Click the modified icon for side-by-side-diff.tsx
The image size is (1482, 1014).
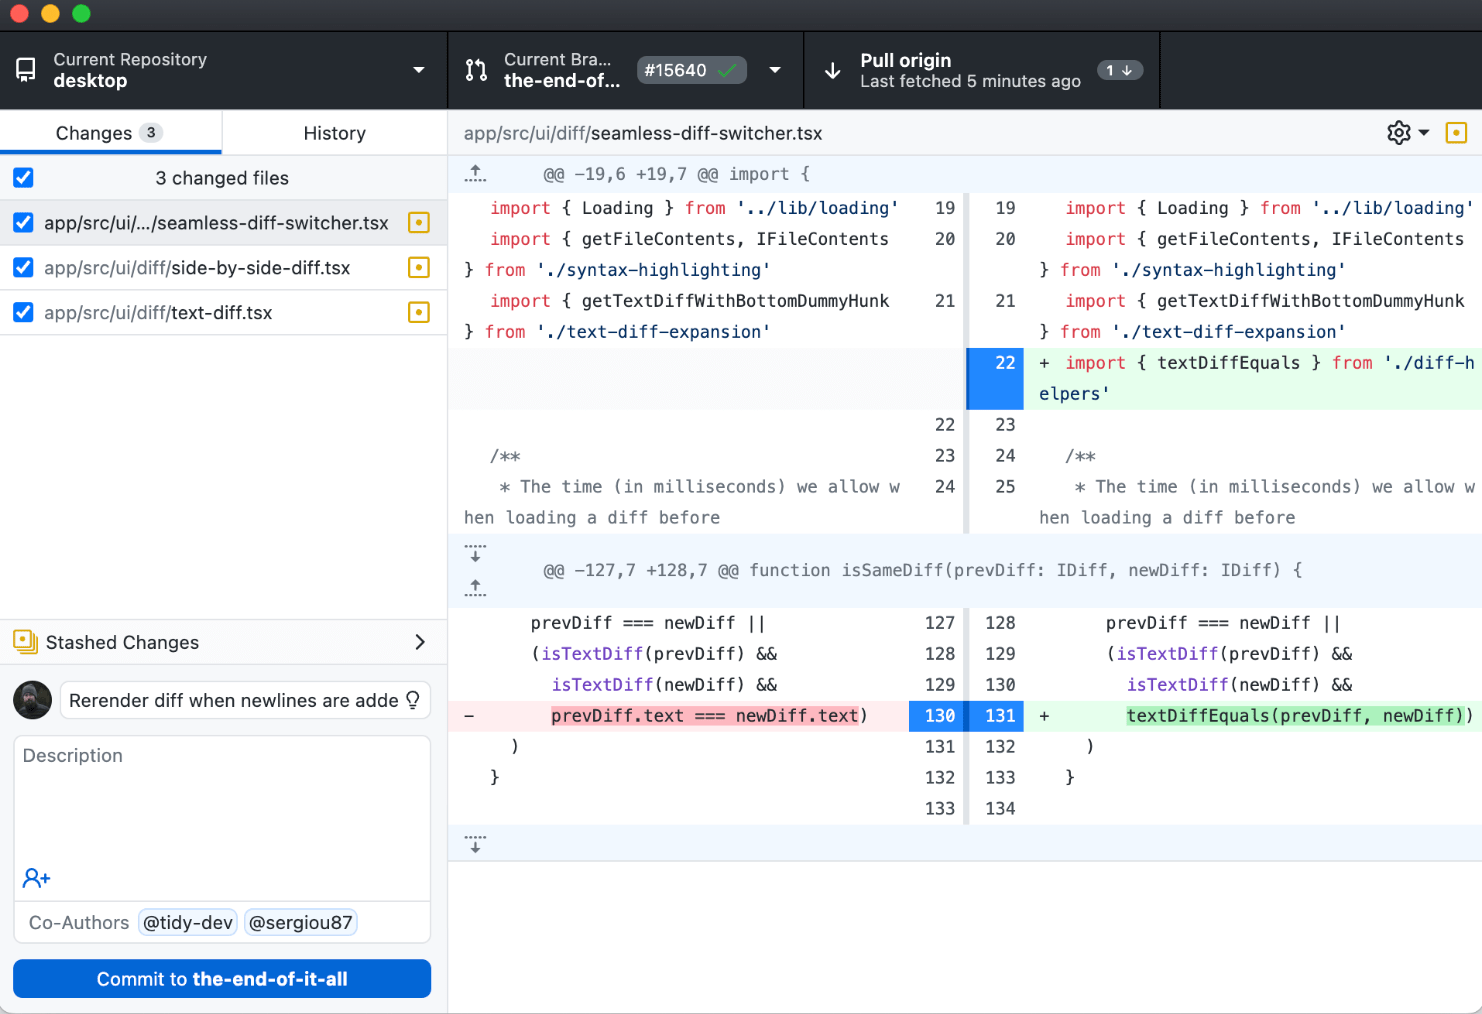point(419,268)
